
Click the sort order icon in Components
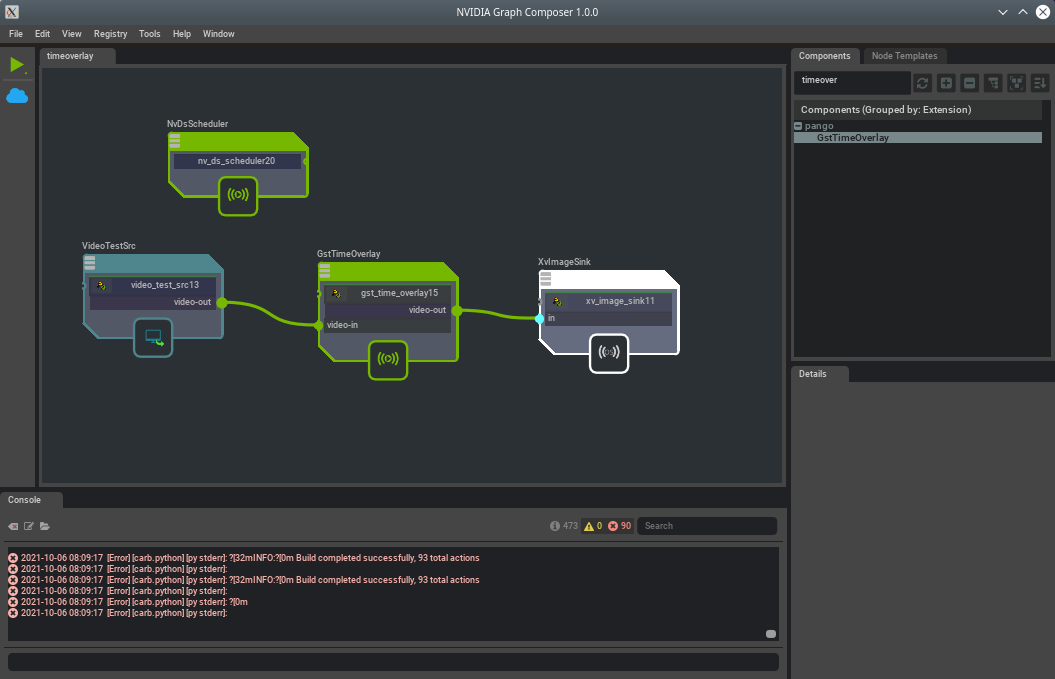tap(1039, 83)
